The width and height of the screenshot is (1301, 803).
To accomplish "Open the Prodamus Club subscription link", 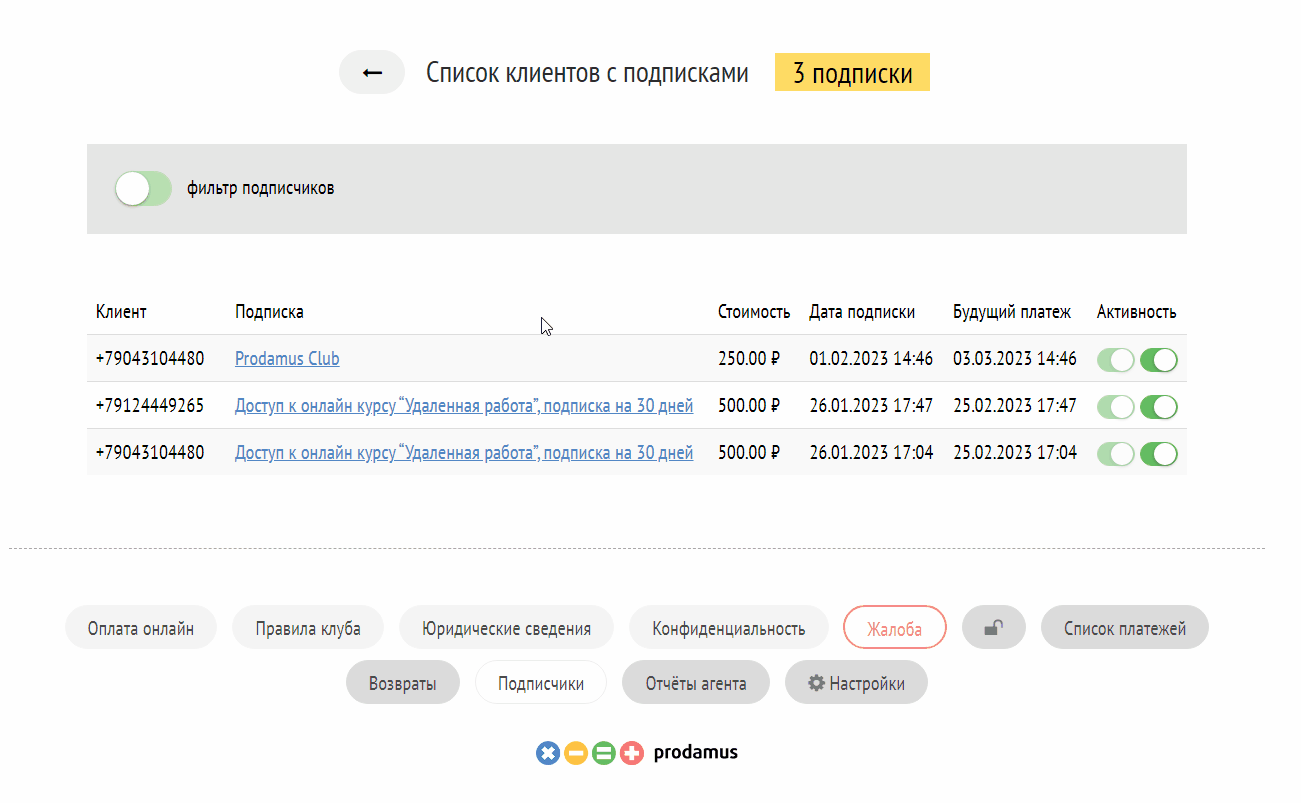I will coord(287,358).
